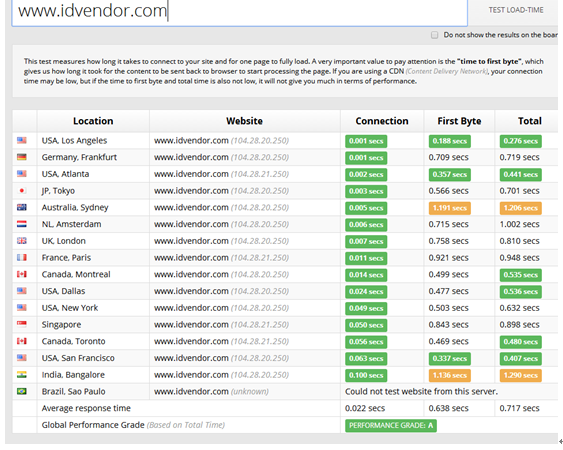Click 'Global Performance Grade' row label

click(93, 425)
